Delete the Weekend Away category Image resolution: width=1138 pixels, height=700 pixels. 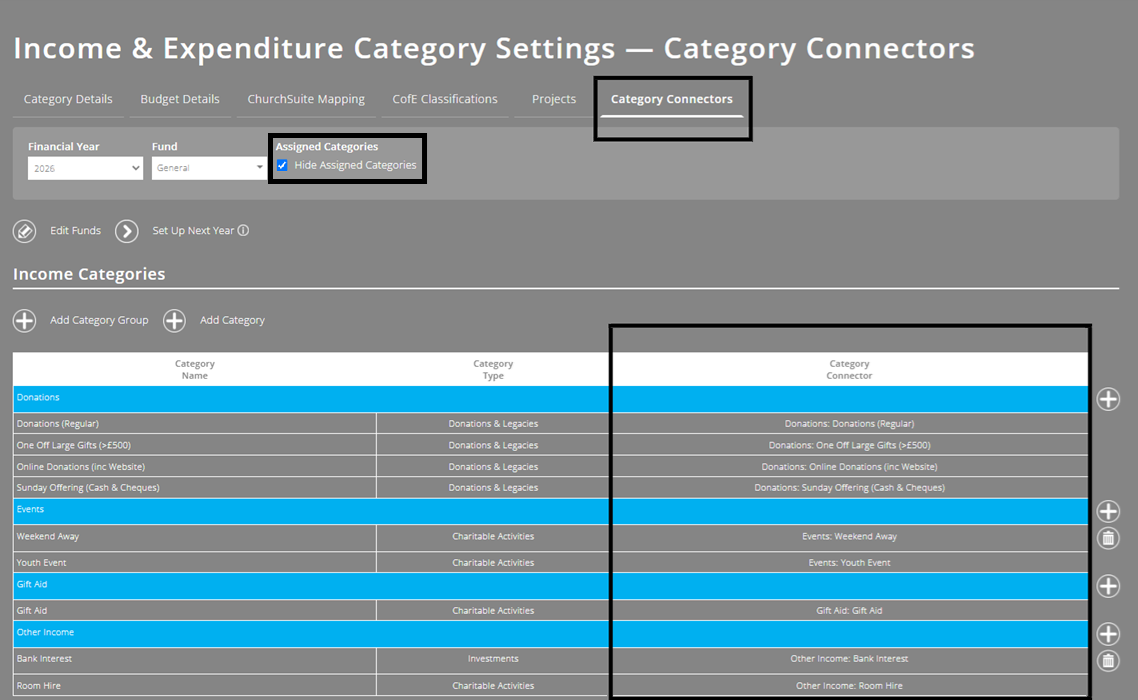coord(1108,538)
